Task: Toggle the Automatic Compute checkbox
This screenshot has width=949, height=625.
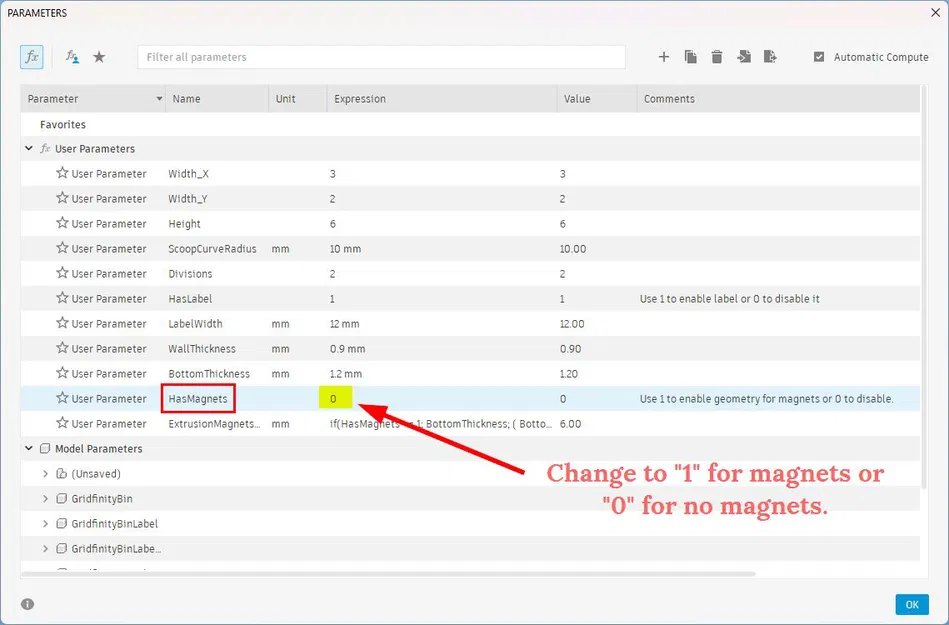Action: pyautogui.click(x=819, y=57)
